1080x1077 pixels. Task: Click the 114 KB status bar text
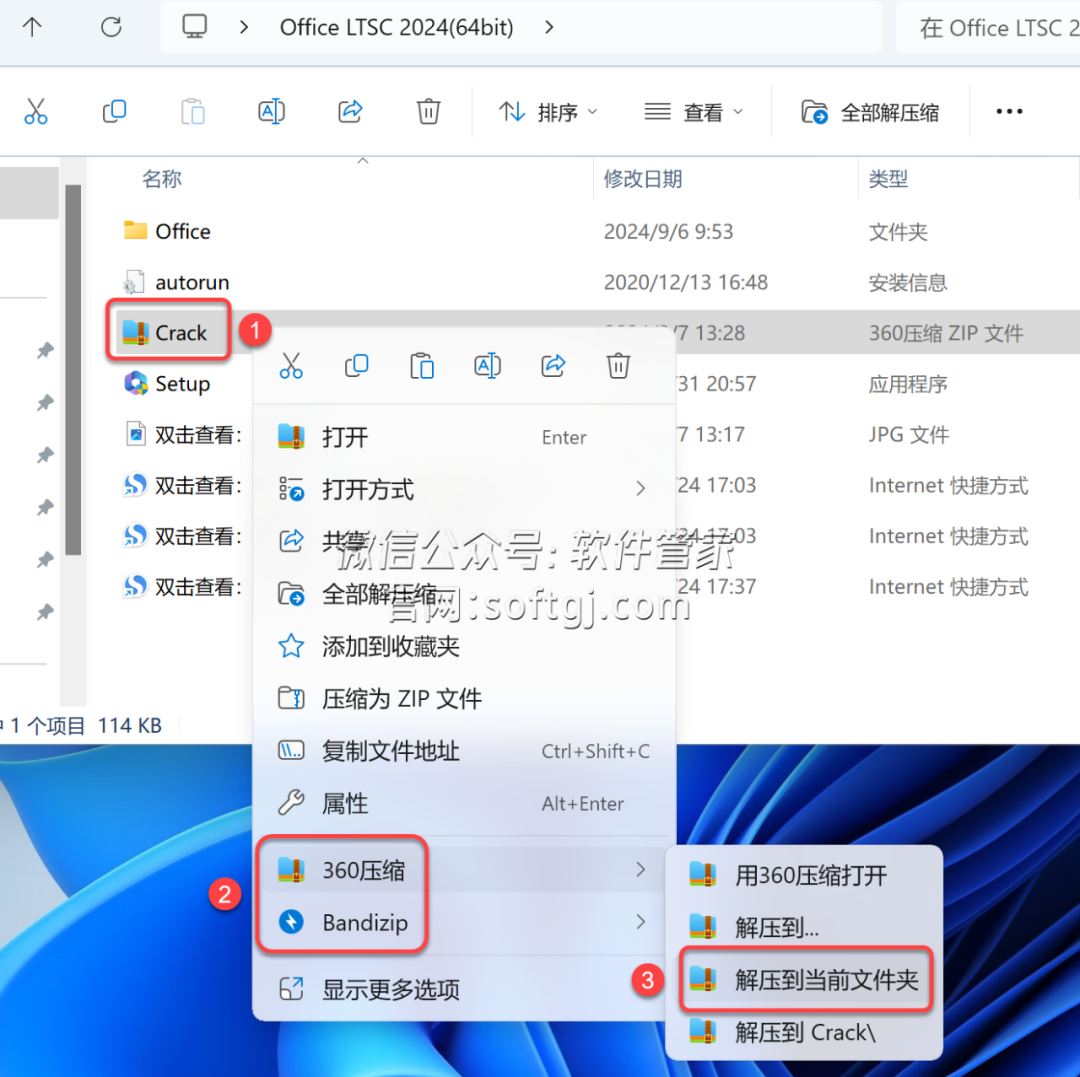pos(129,725)
